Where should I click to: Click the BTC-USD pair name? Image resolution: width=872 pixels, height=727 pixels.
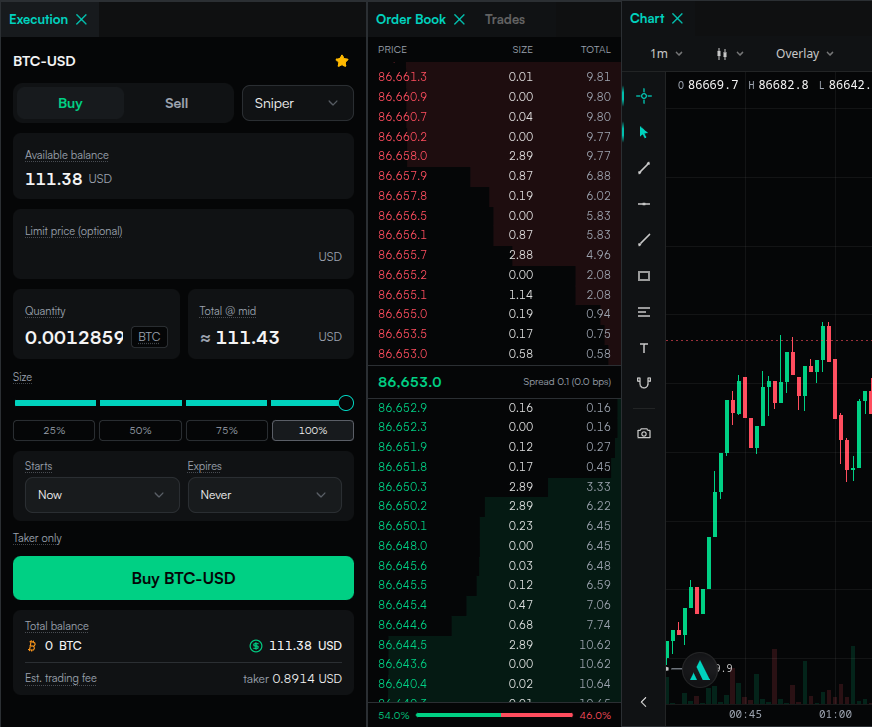pos(44,61)
